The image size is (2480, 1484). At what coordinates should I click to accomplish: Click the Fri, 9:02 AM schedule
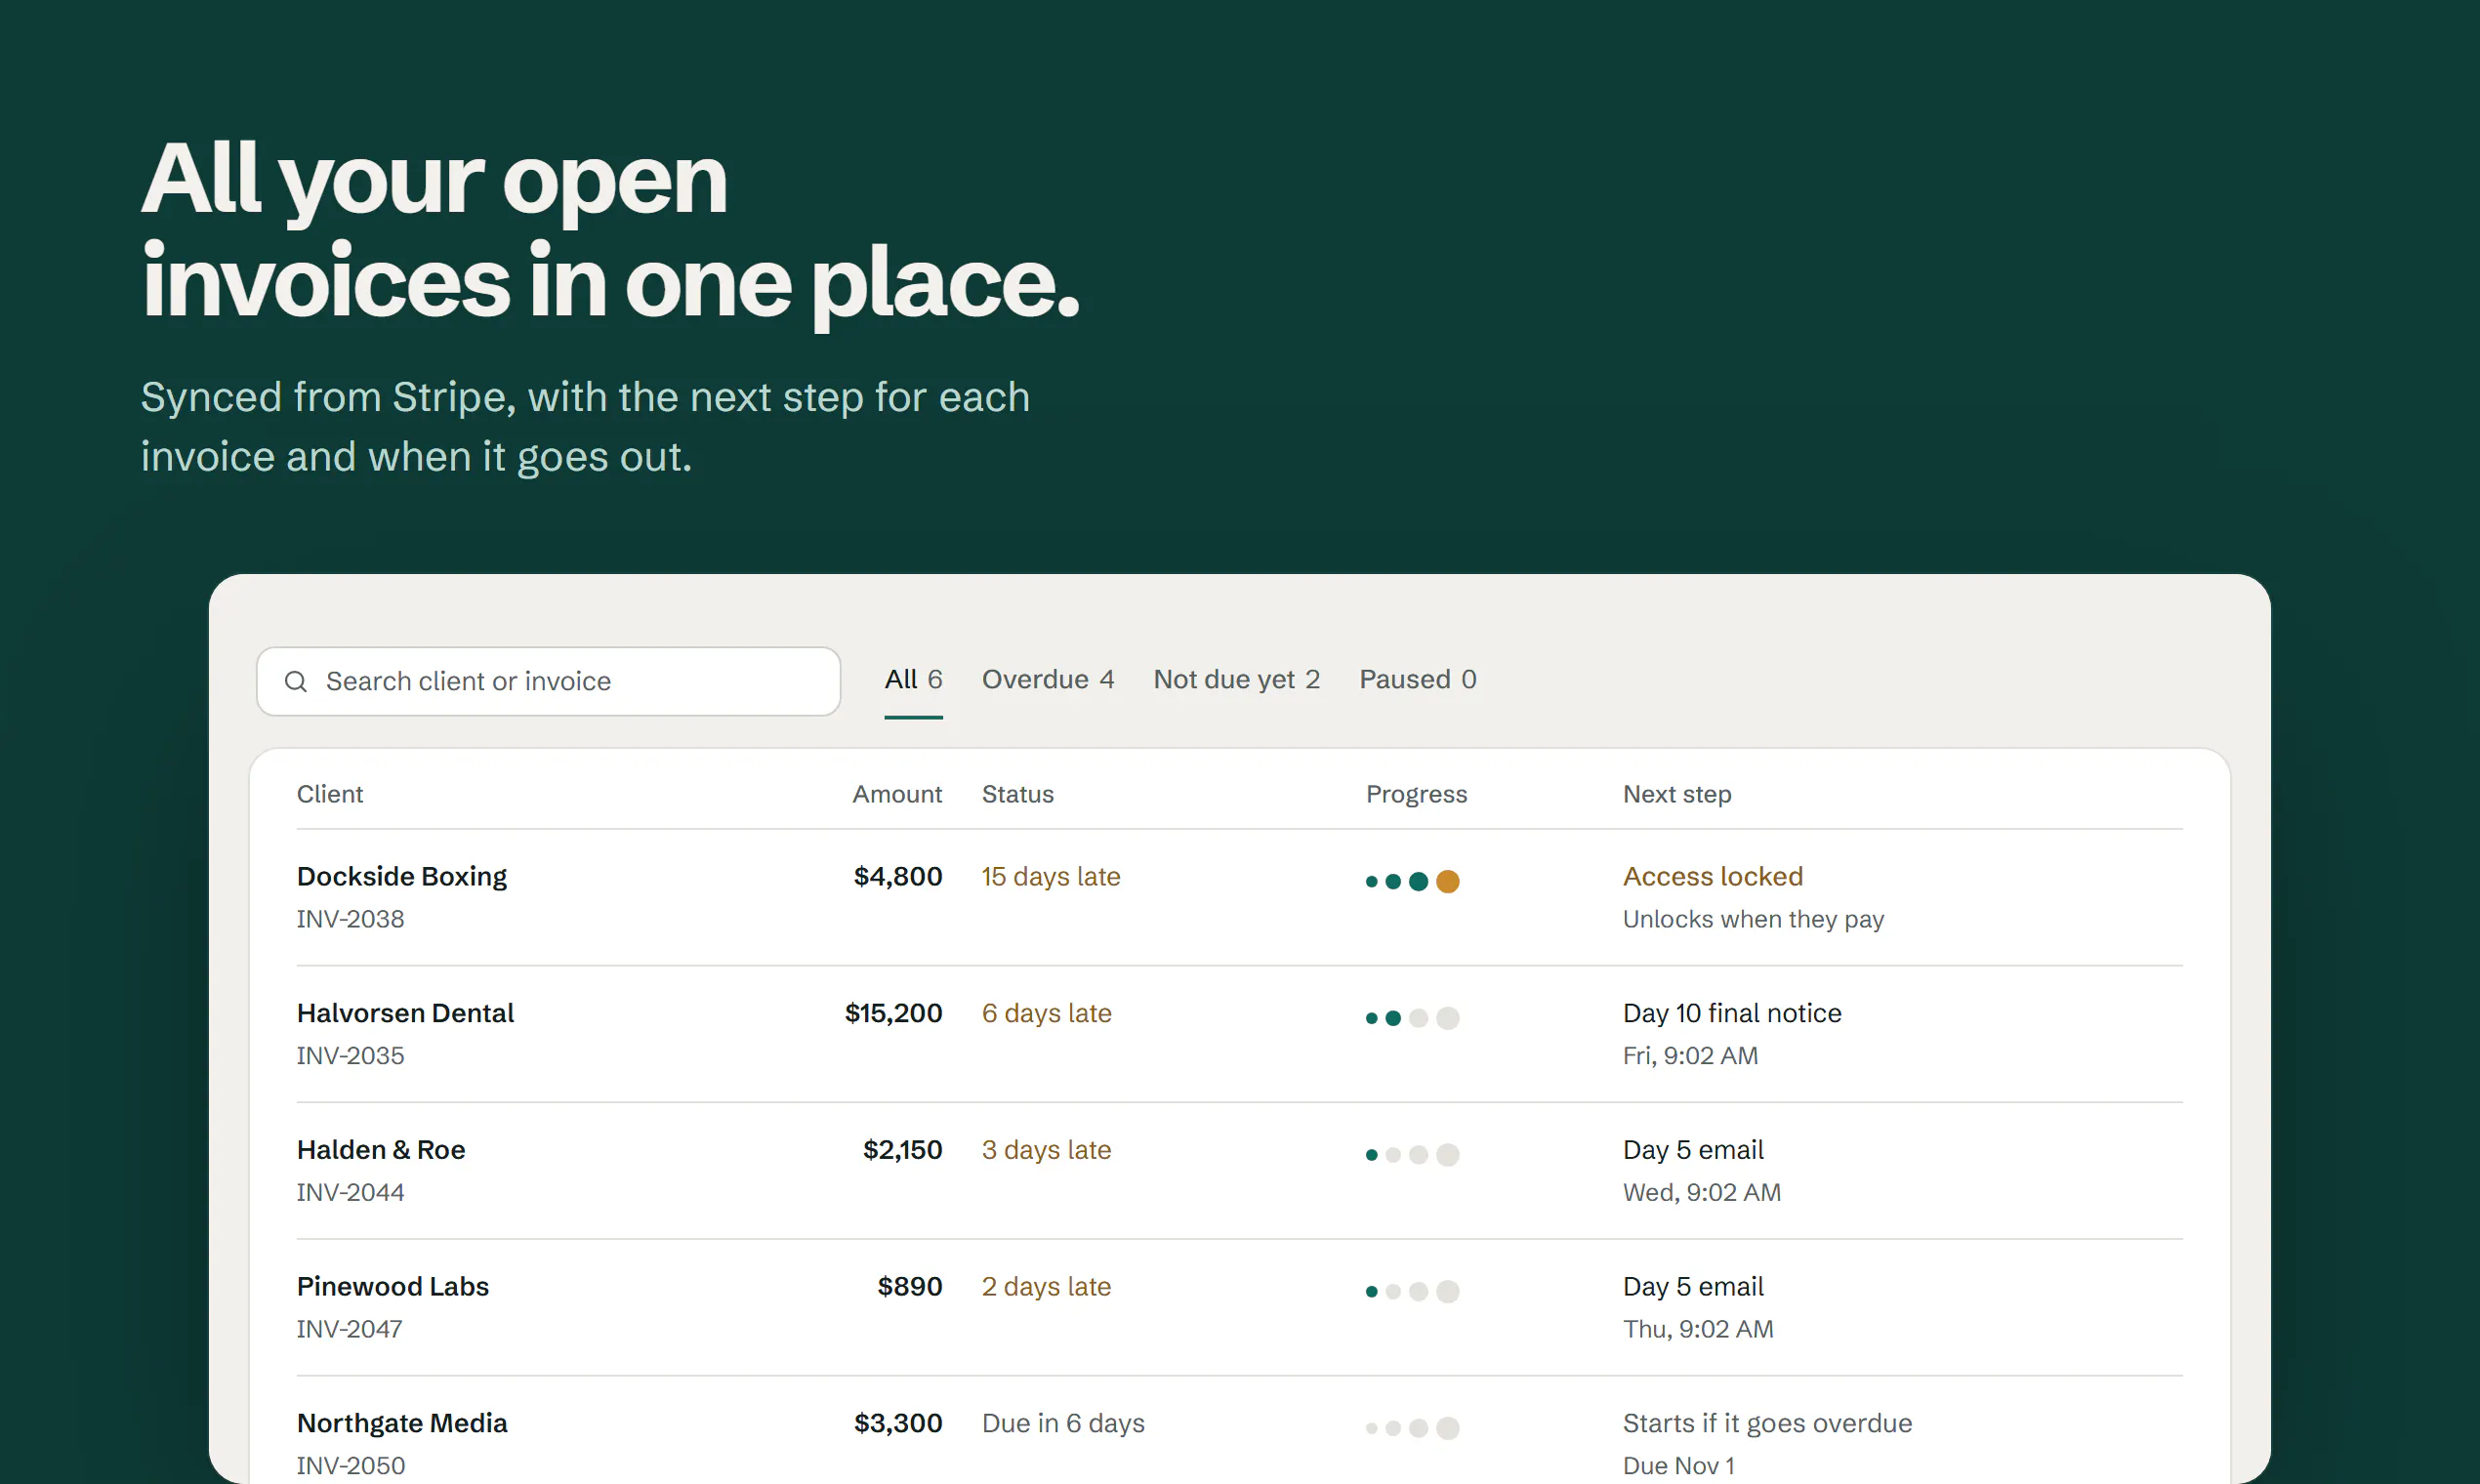point(1690,1056)
